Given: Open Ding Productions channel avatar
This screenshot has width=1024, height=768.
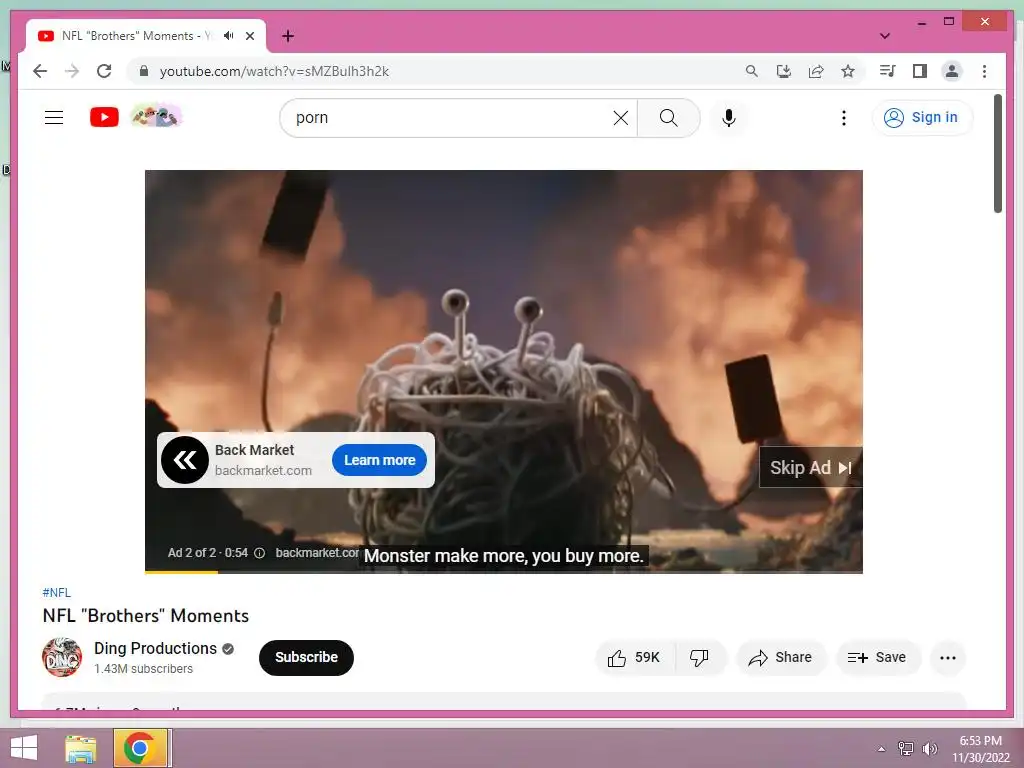Looking at the screenshot, I should pyautogui.click(x=62, y=657).
